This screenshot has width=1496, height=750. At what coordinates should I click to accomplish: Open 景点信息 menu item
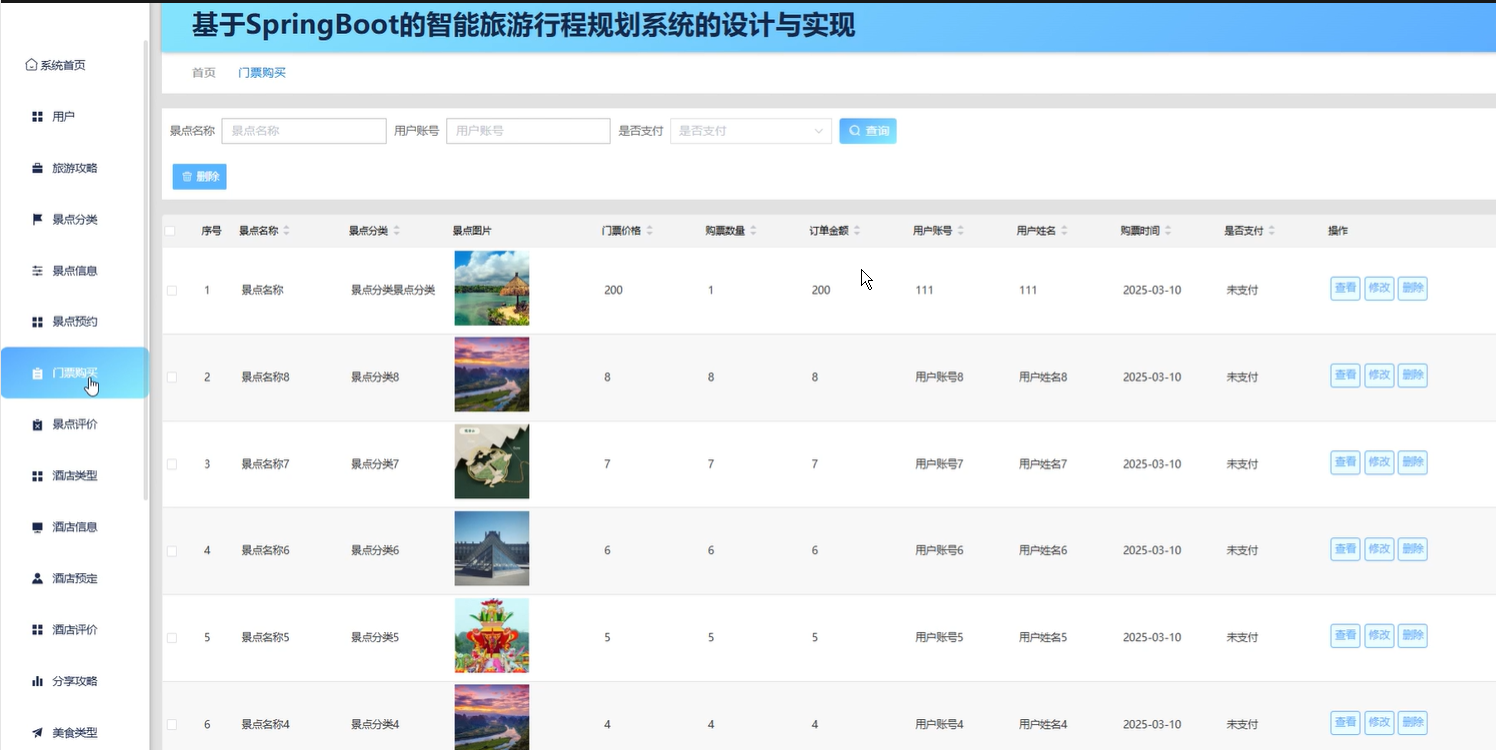click(75, 271)
